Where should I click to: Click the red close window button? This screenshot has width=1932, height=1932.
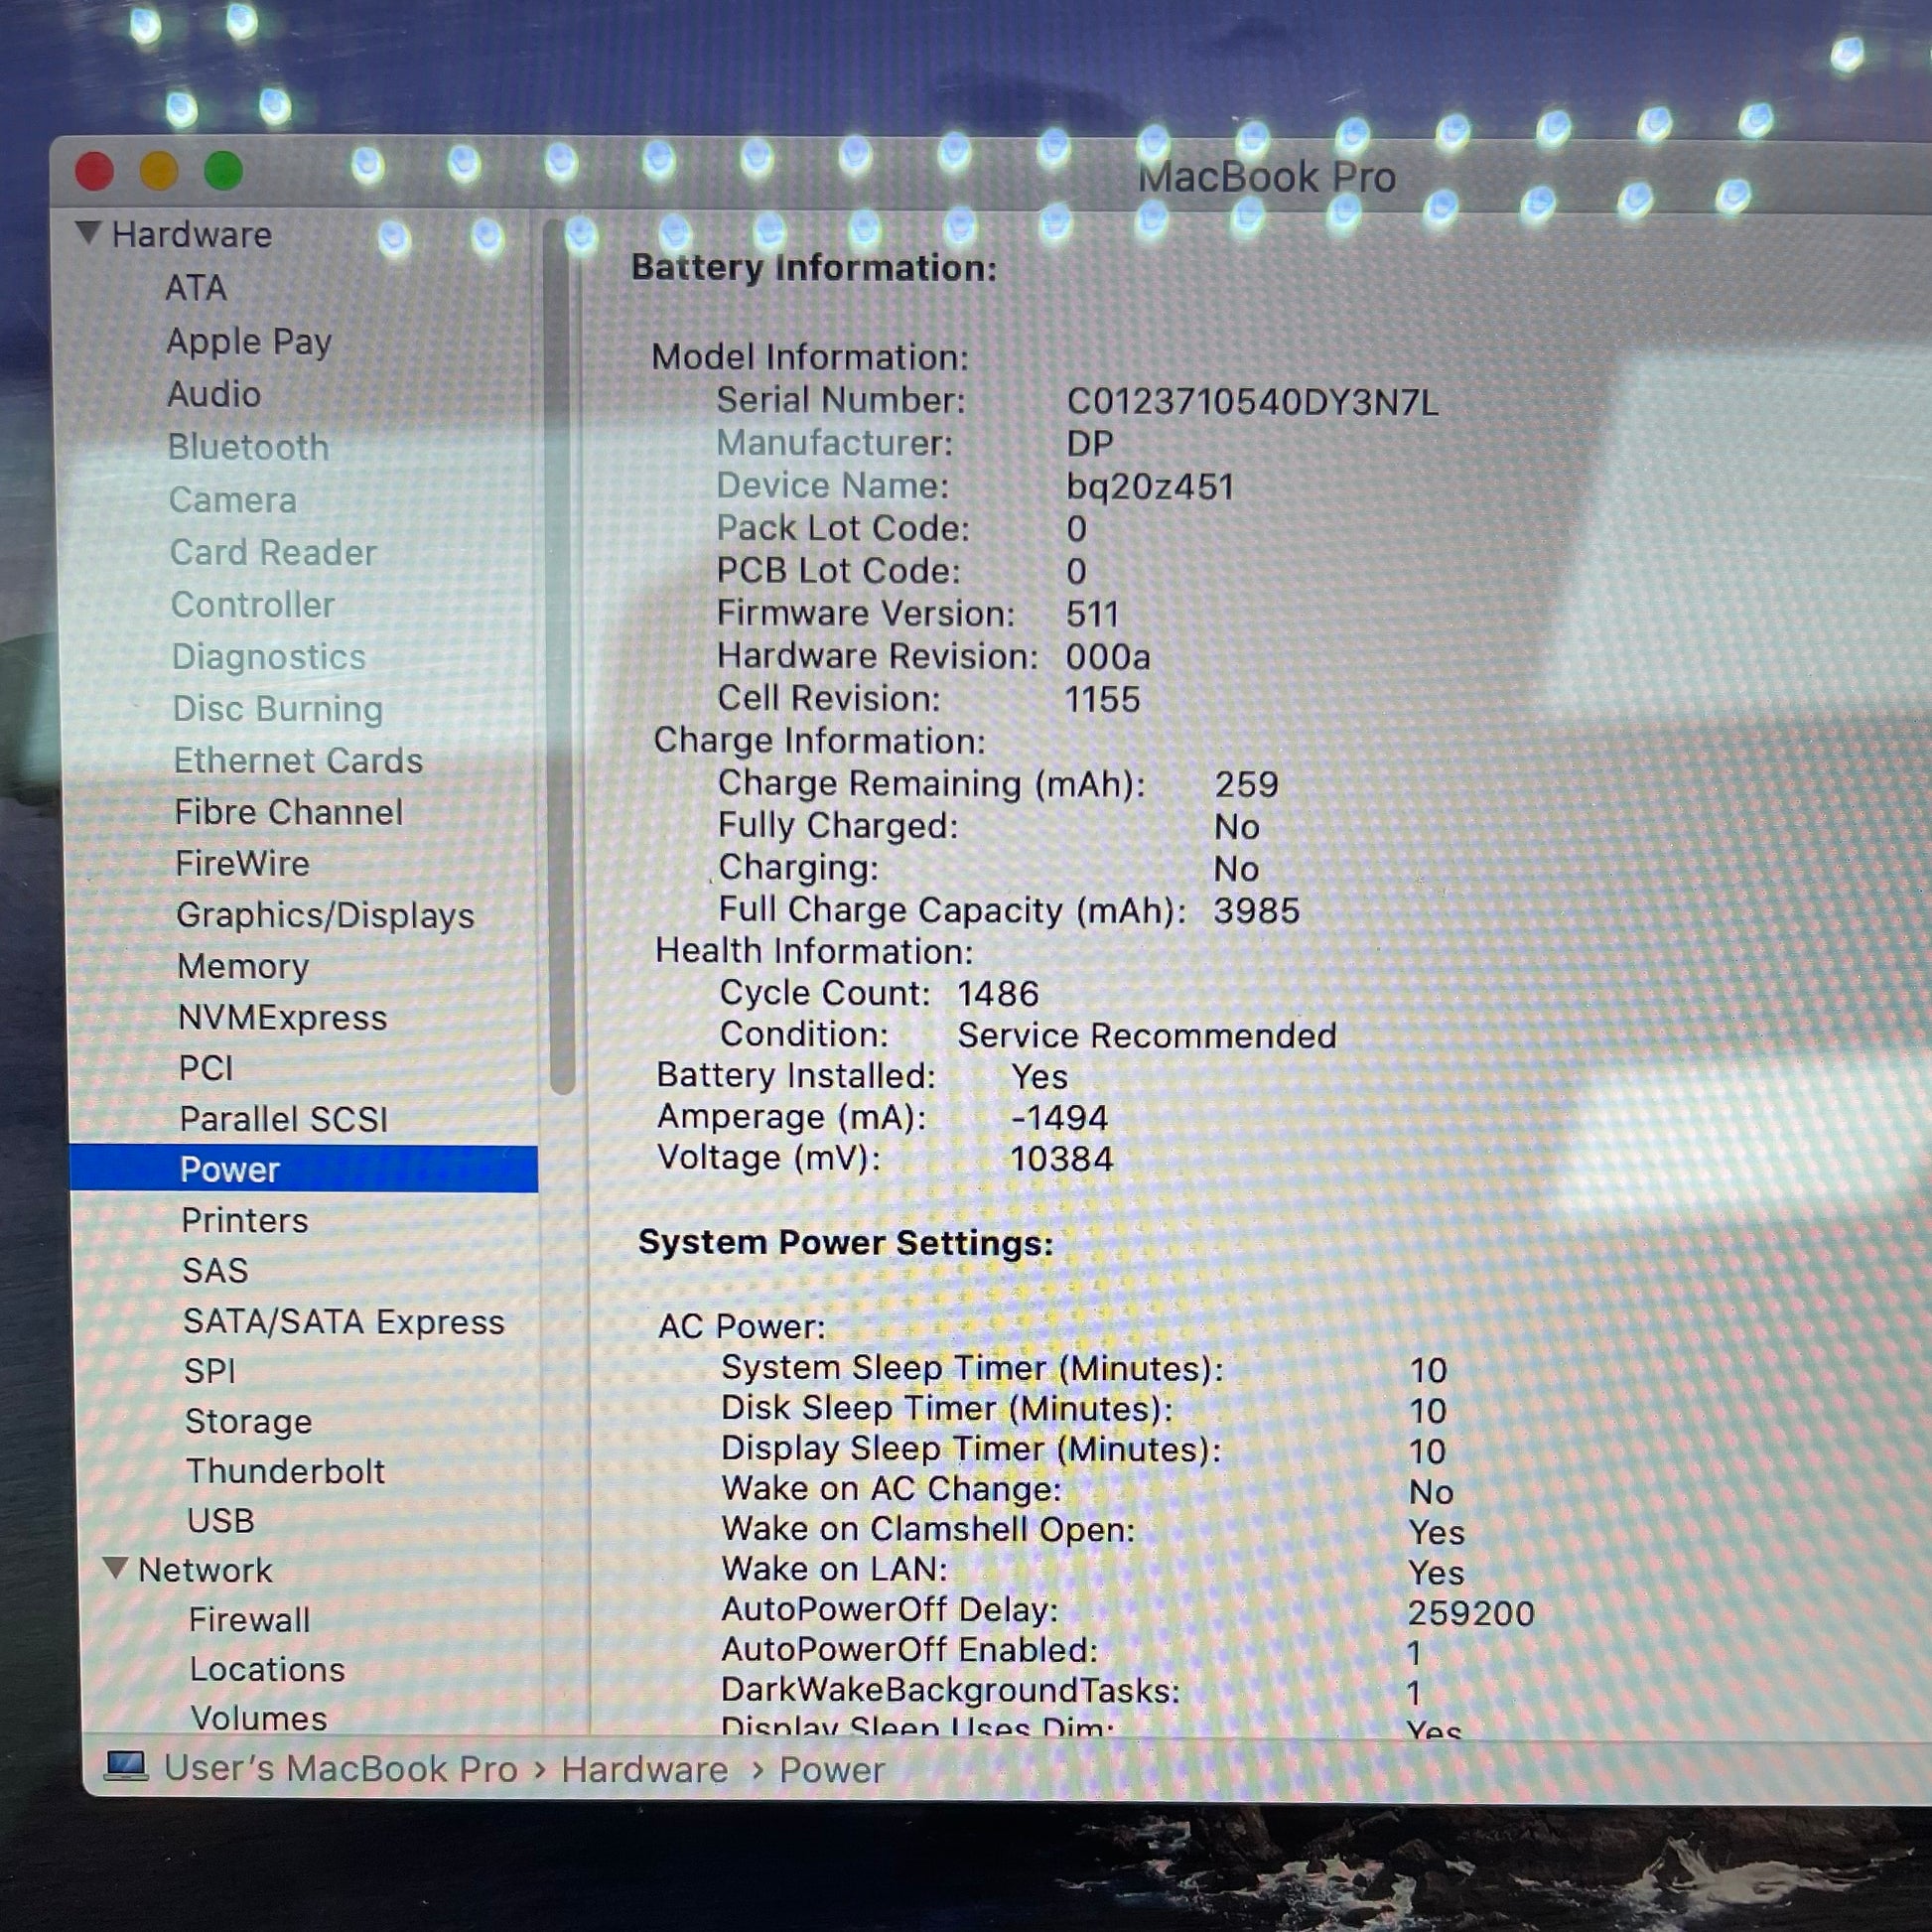coord(95,171)
